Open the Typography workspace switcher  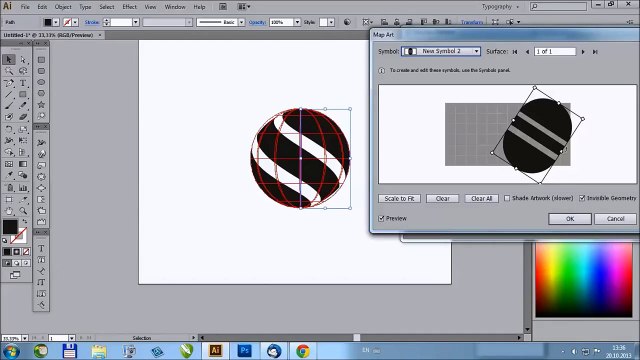500,7
